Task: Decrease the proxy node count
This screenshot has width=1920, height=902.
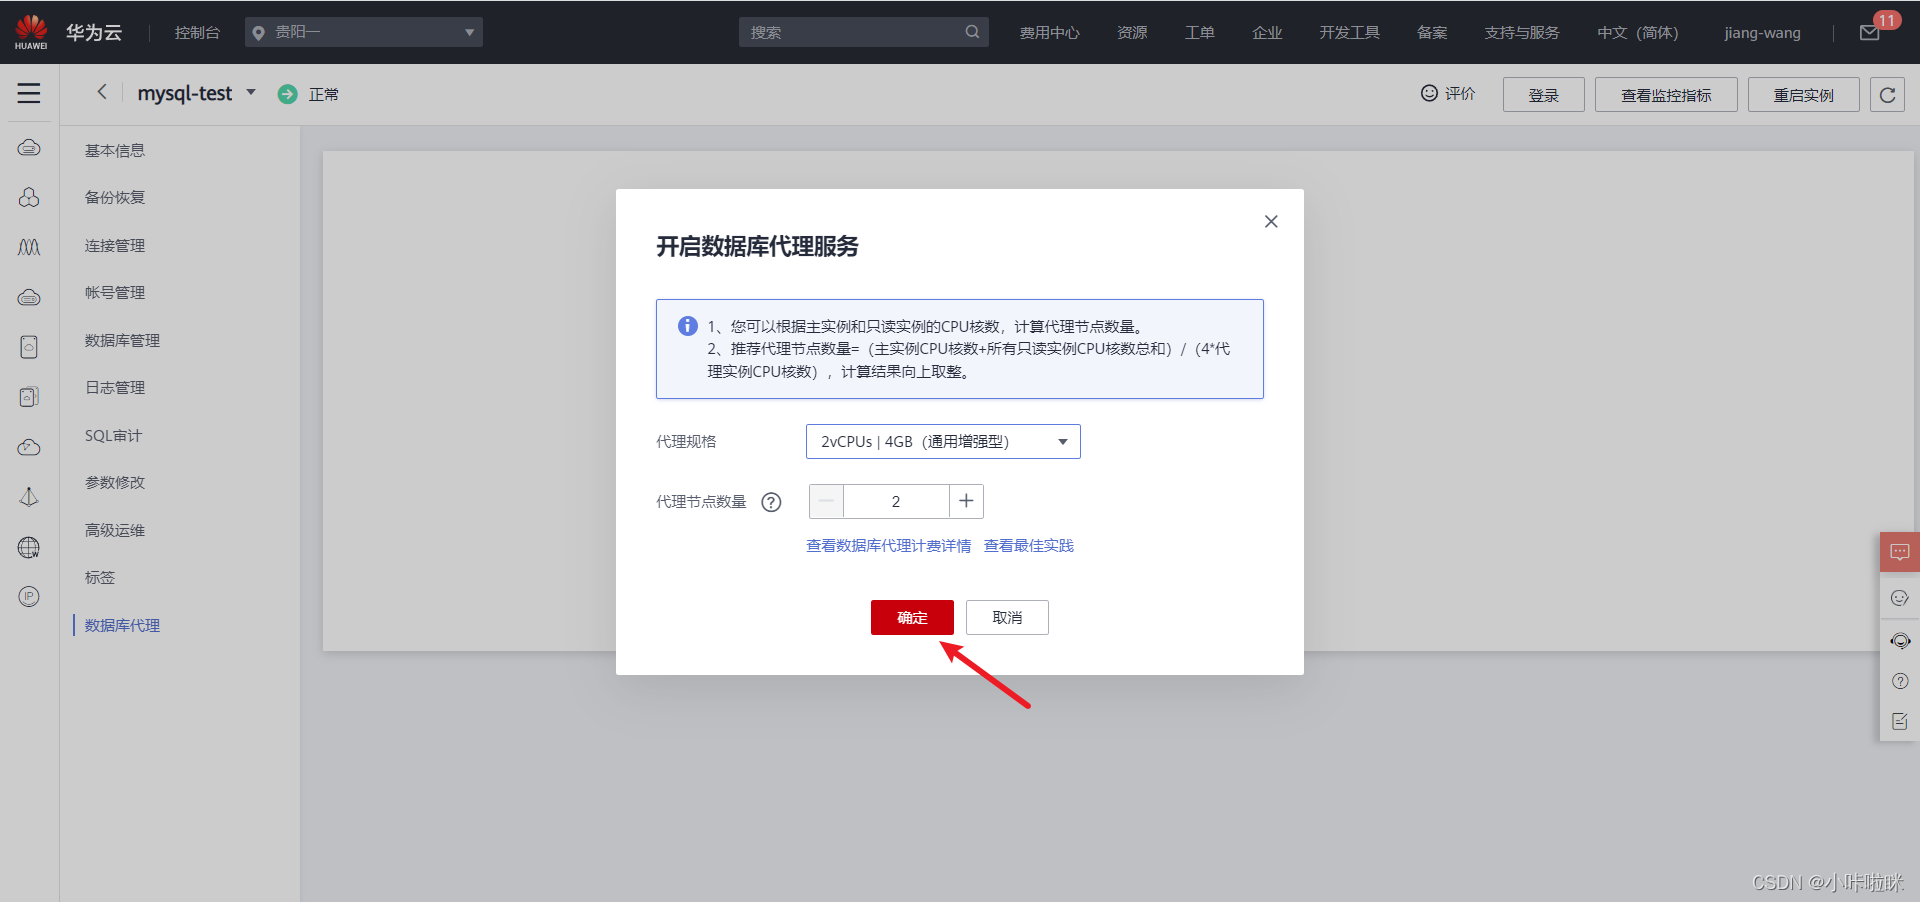Action: pos(826,501)
